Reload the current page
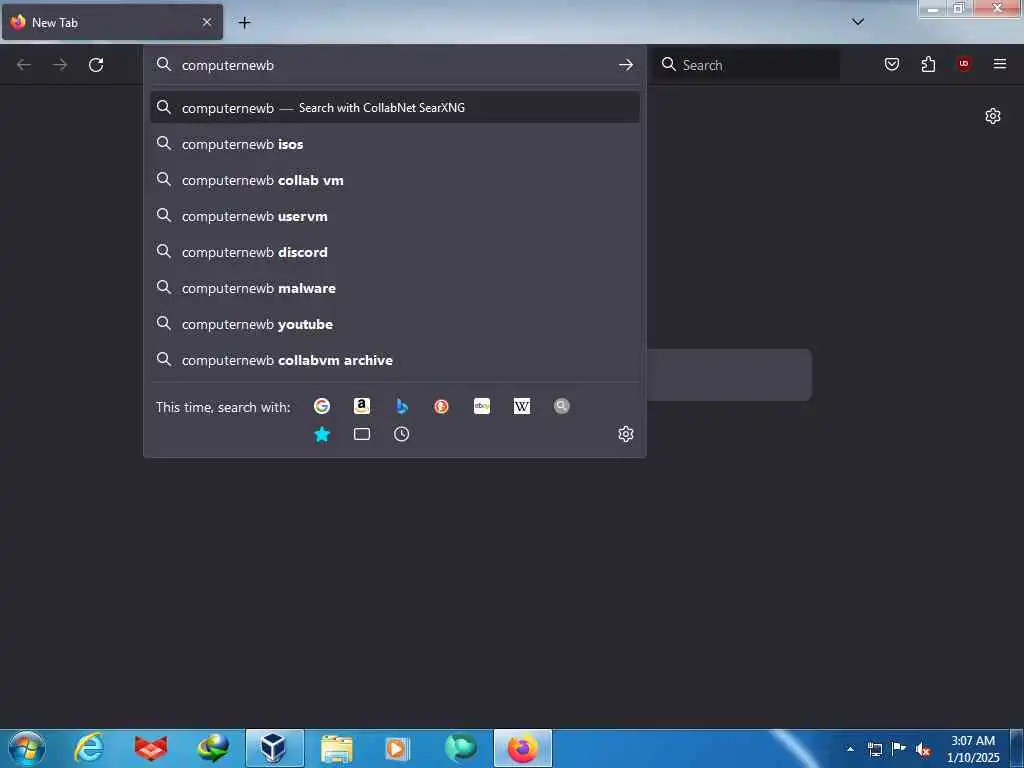Image resolution: width=1024 pixels, height=768 pixels. coord(96,65)
